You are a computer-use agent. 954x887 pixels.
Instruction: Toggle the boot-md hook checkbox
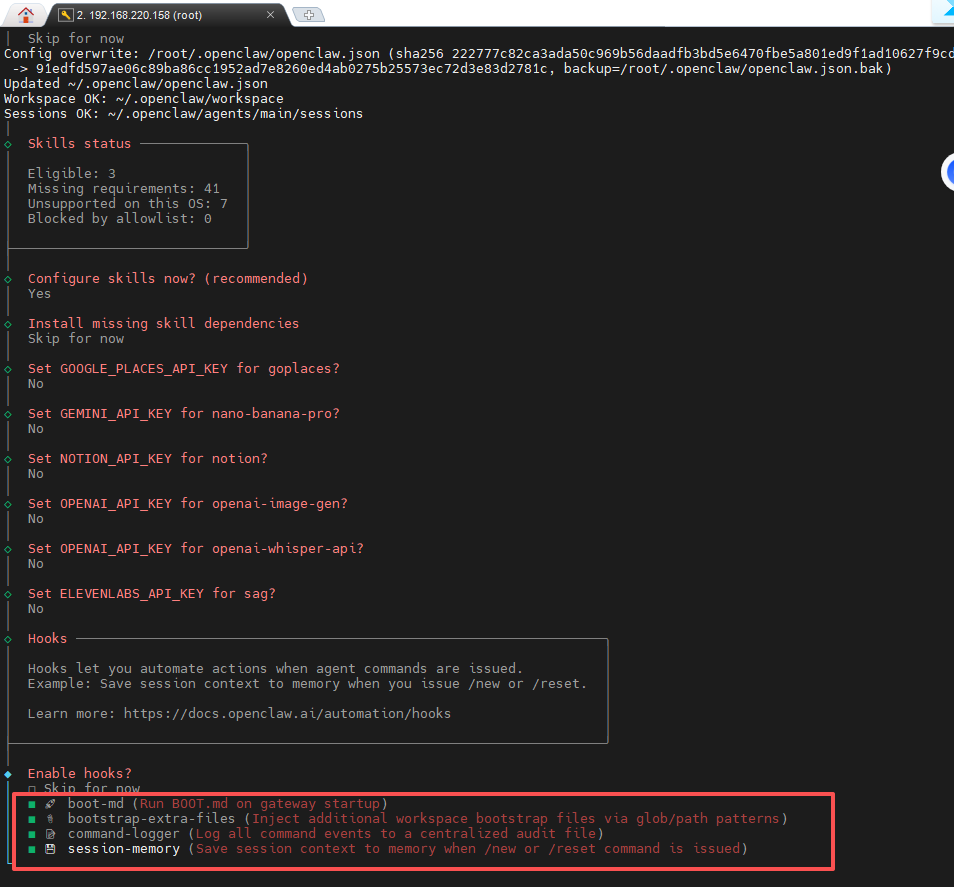point(32,804)
